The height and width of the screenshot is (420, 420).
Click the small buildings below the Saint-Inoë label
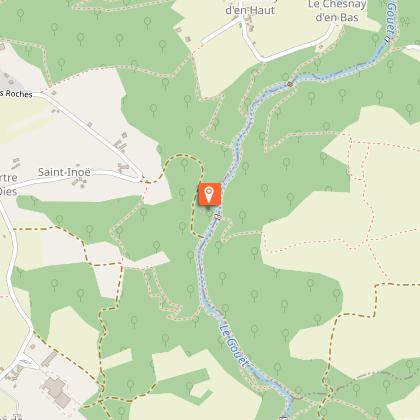80,182
